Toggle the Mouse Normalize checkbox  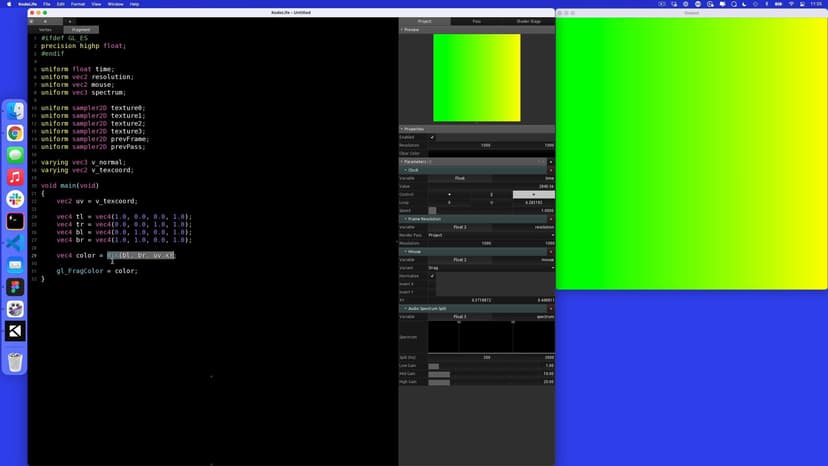(432, 276)
